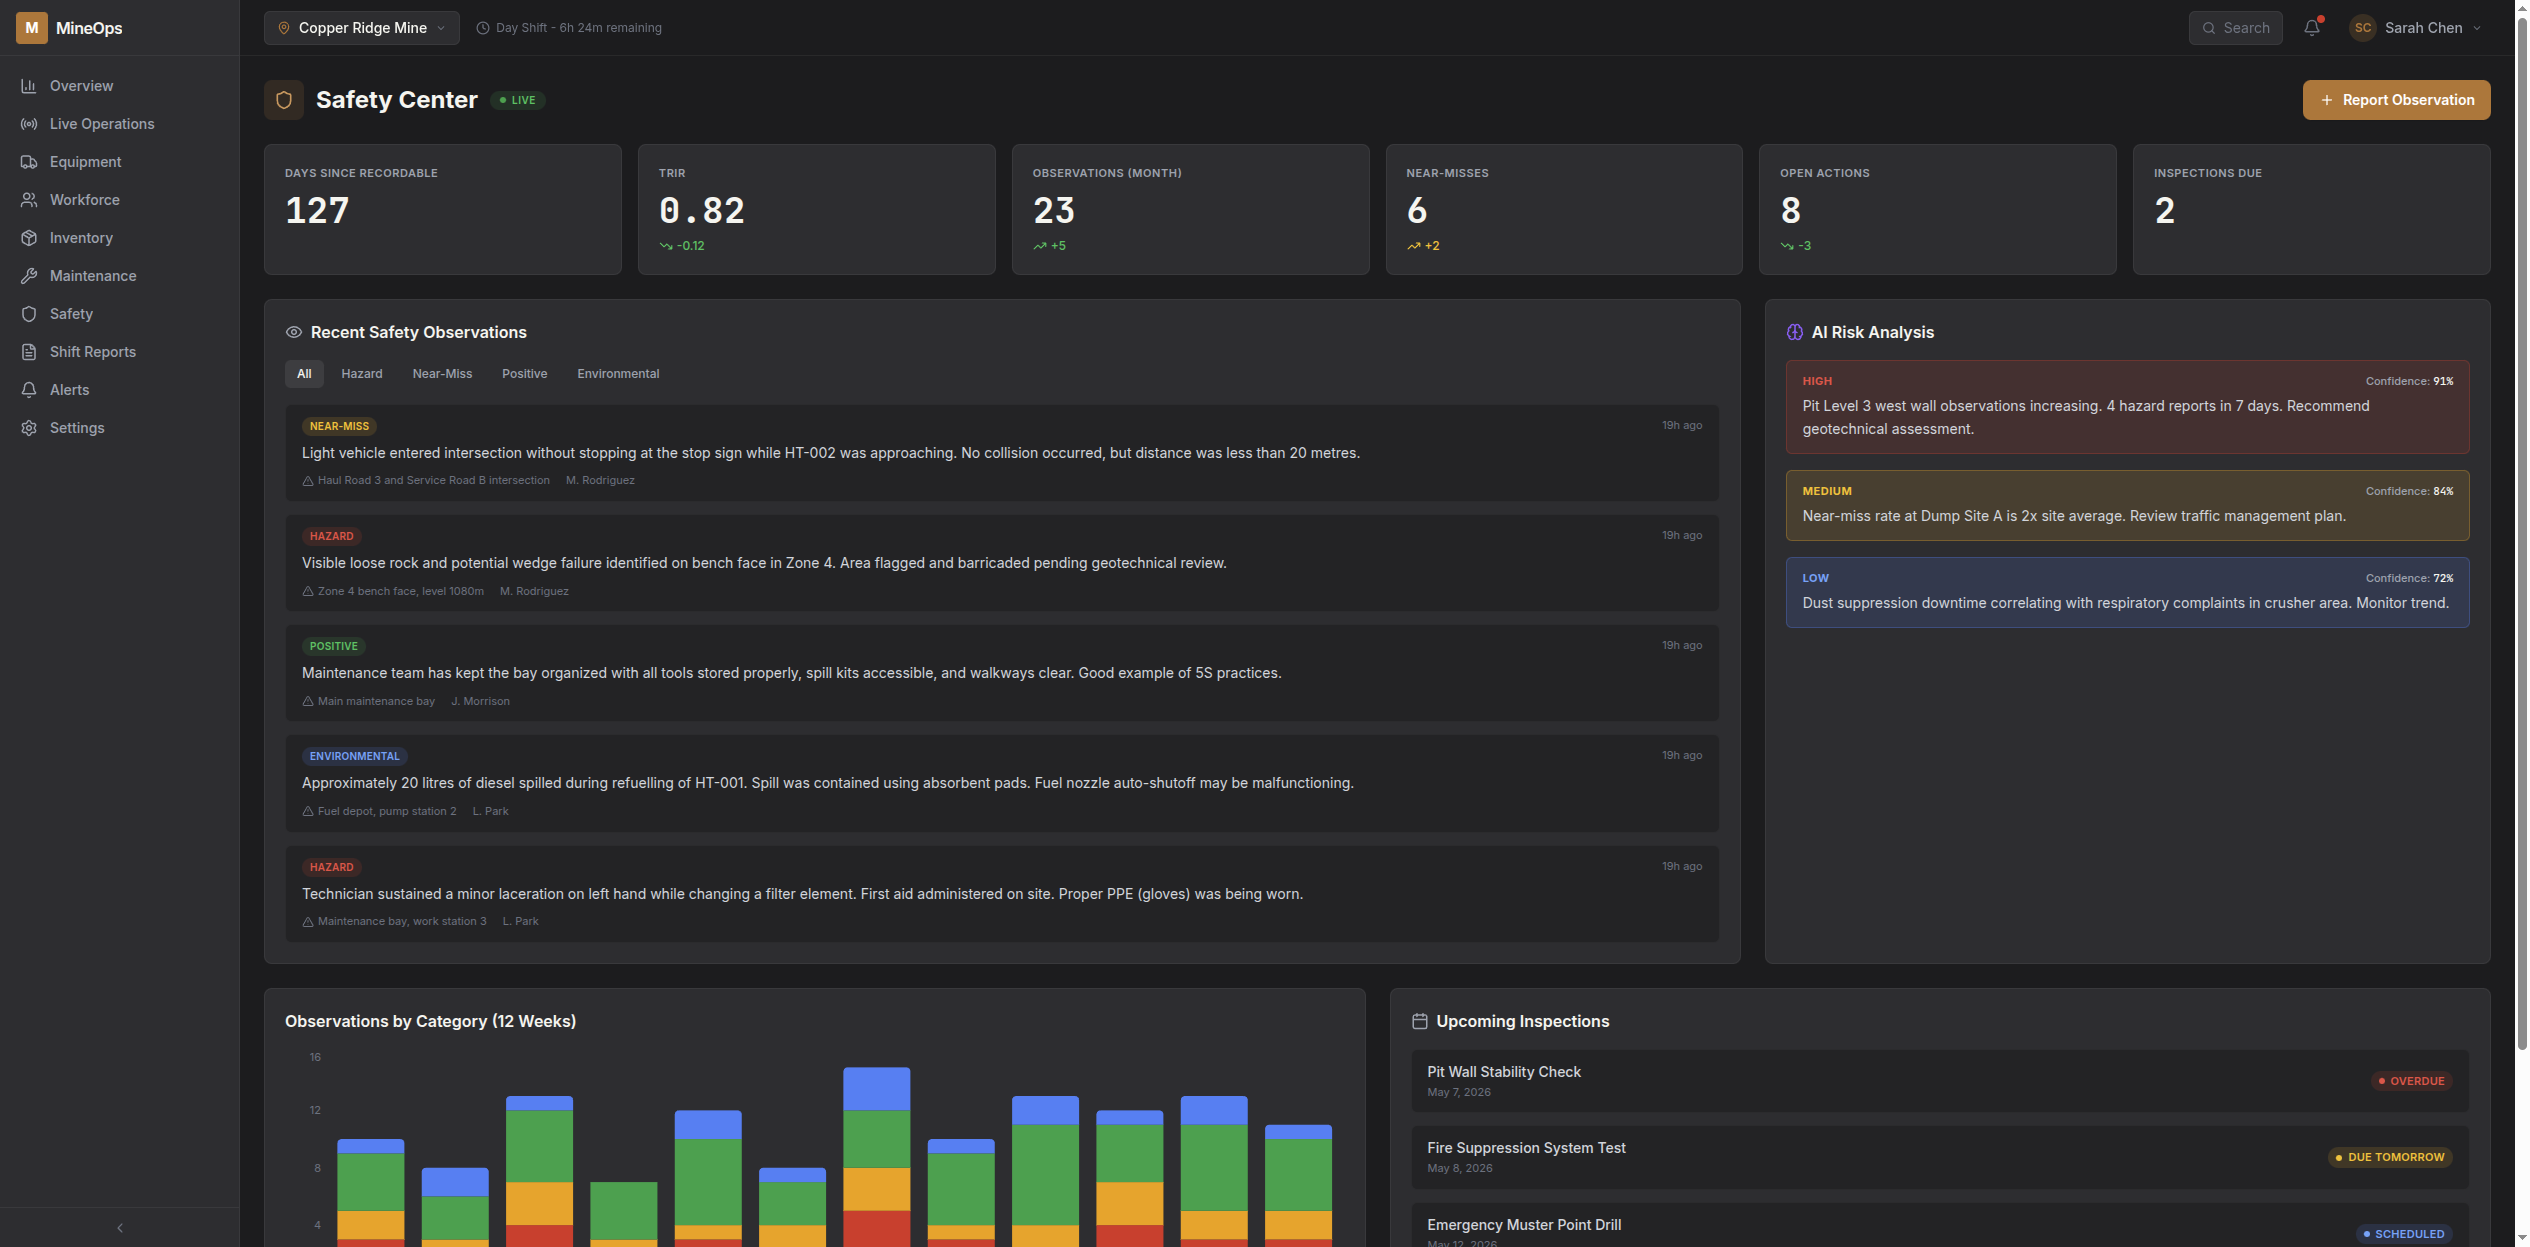Click 'Confidence: 91%' label
The width and height of the screenshot is (2530, 1247).
[2409, 381]
